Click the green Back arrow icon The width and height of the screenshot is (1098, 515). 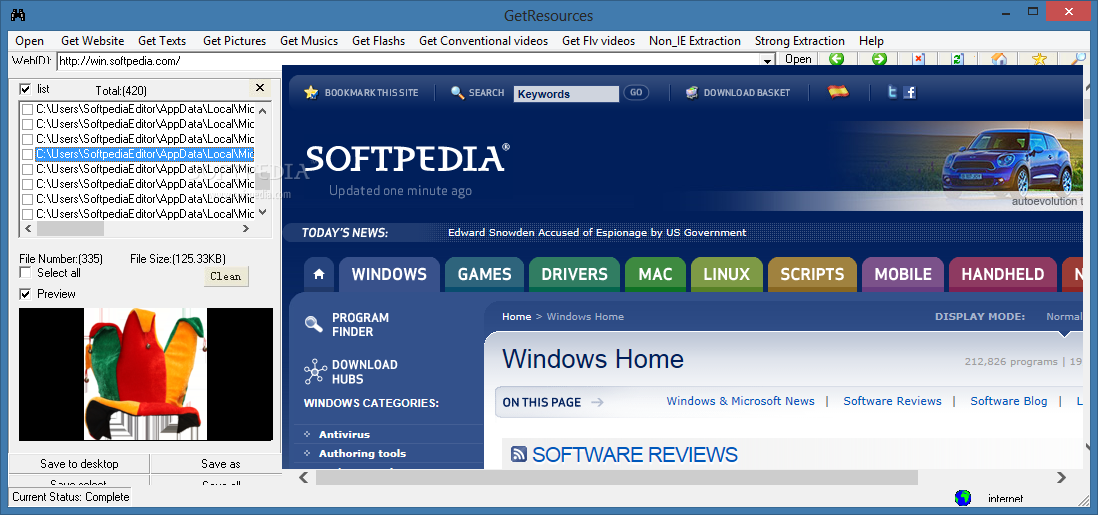pos(837,60)
